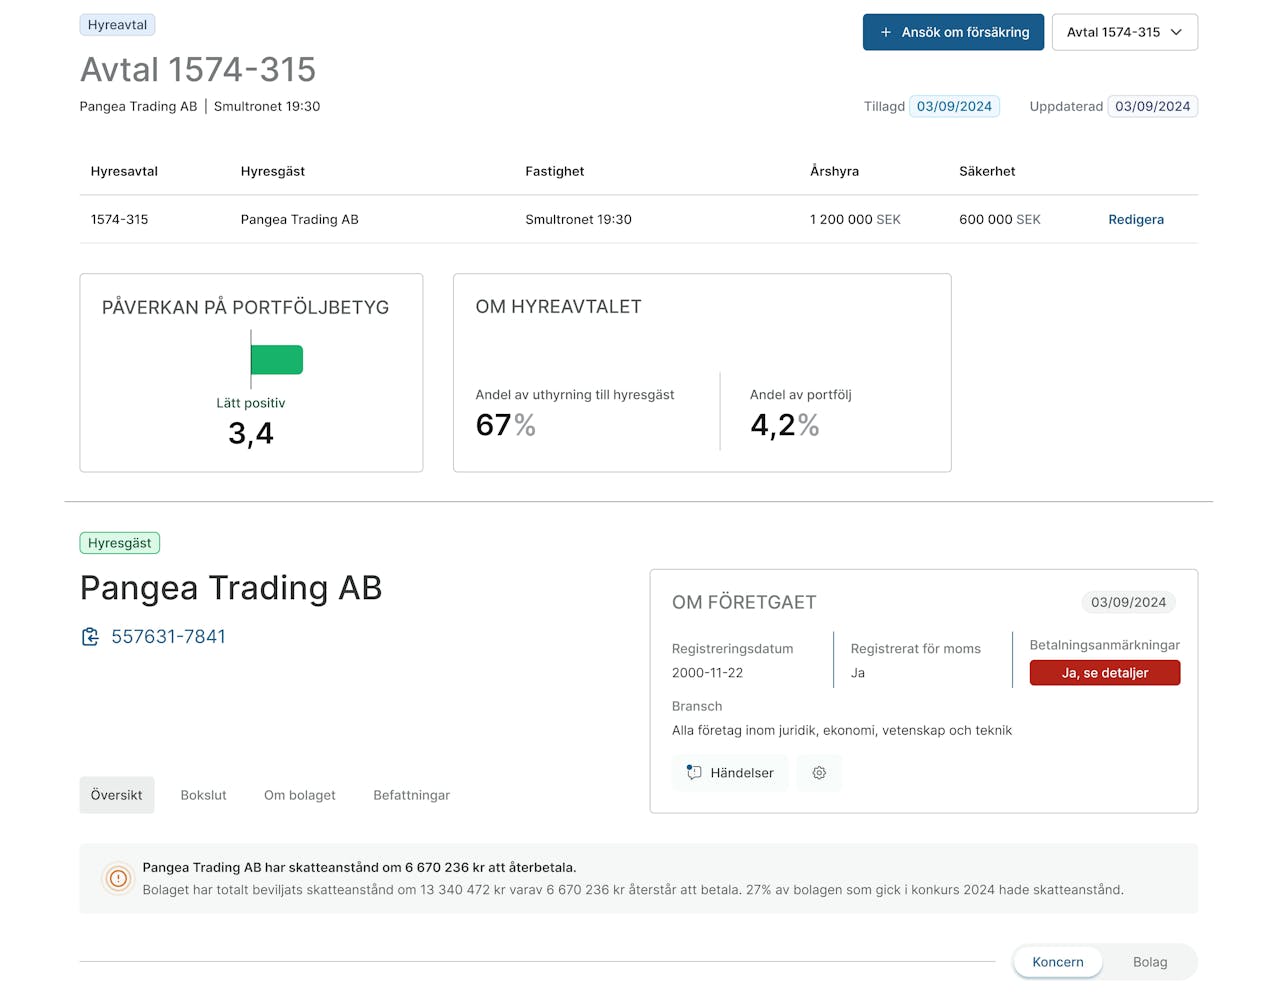The image size is (1280, 996).
Task: Open the Befattningar tab
Action: (x=411, y=795)
